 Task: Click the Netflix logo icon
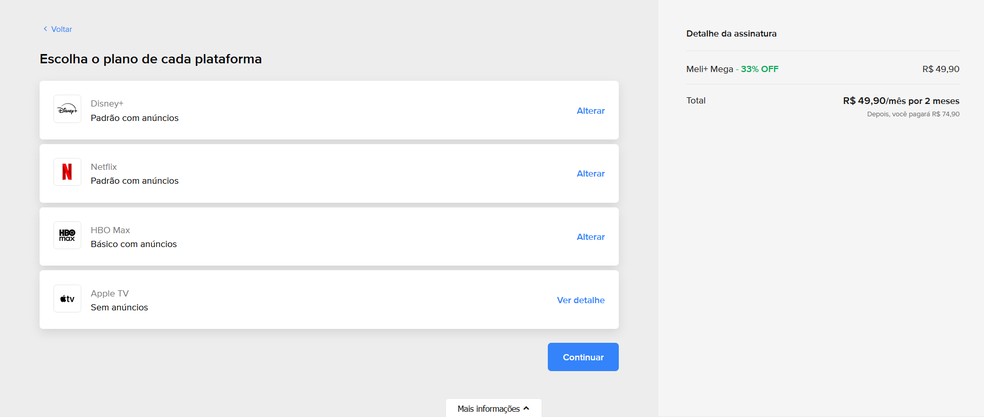click(x=67, y=173)
